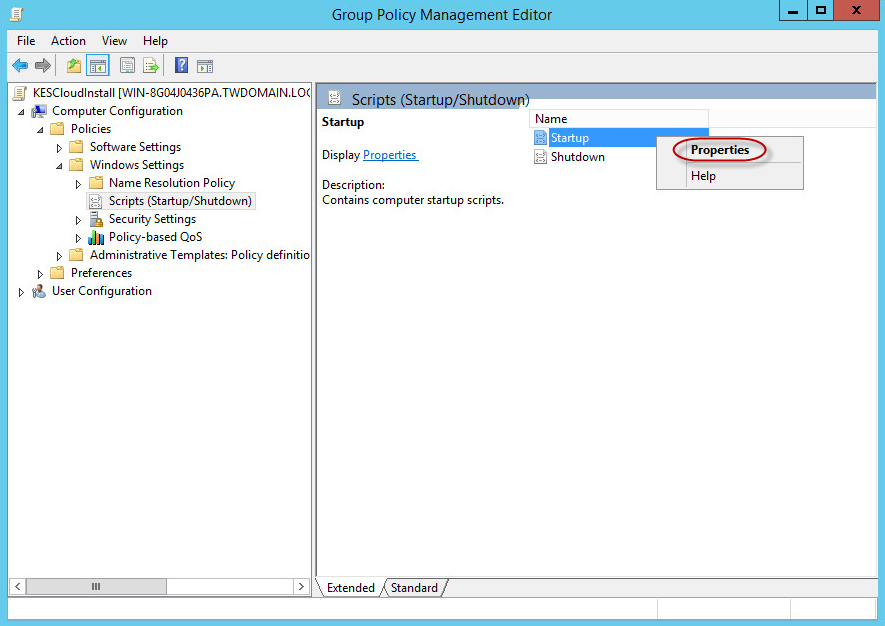This screenshot has width=885, height=626.
Task: Expand the Software Settings node
Action: point(58,146)
